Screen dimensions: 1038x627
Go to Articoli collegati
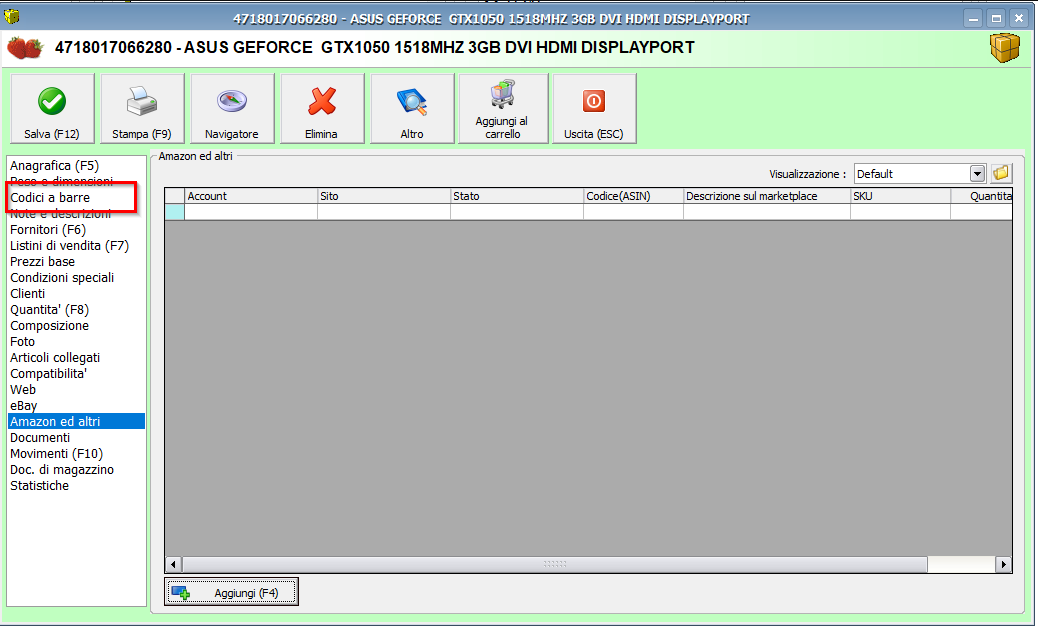point(55,358)
